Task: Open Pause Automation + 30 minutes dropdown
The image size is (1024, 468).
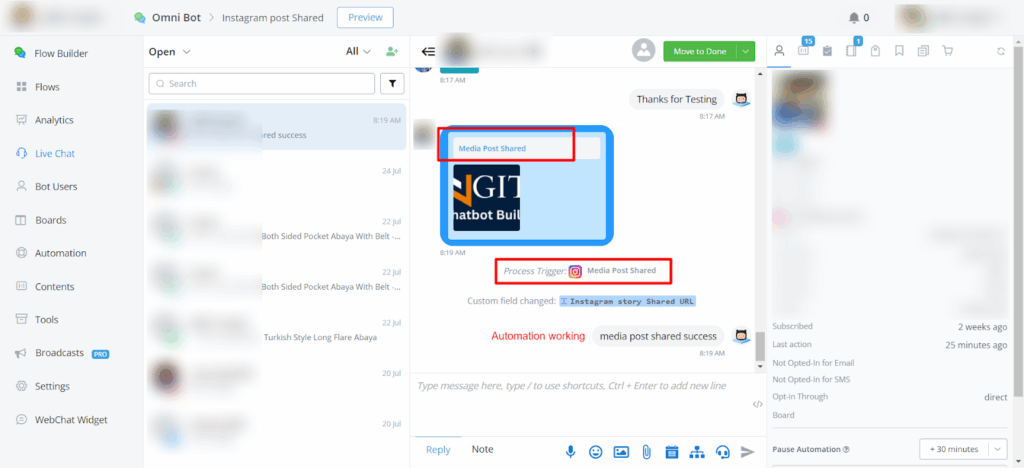Action: (999, 449)
